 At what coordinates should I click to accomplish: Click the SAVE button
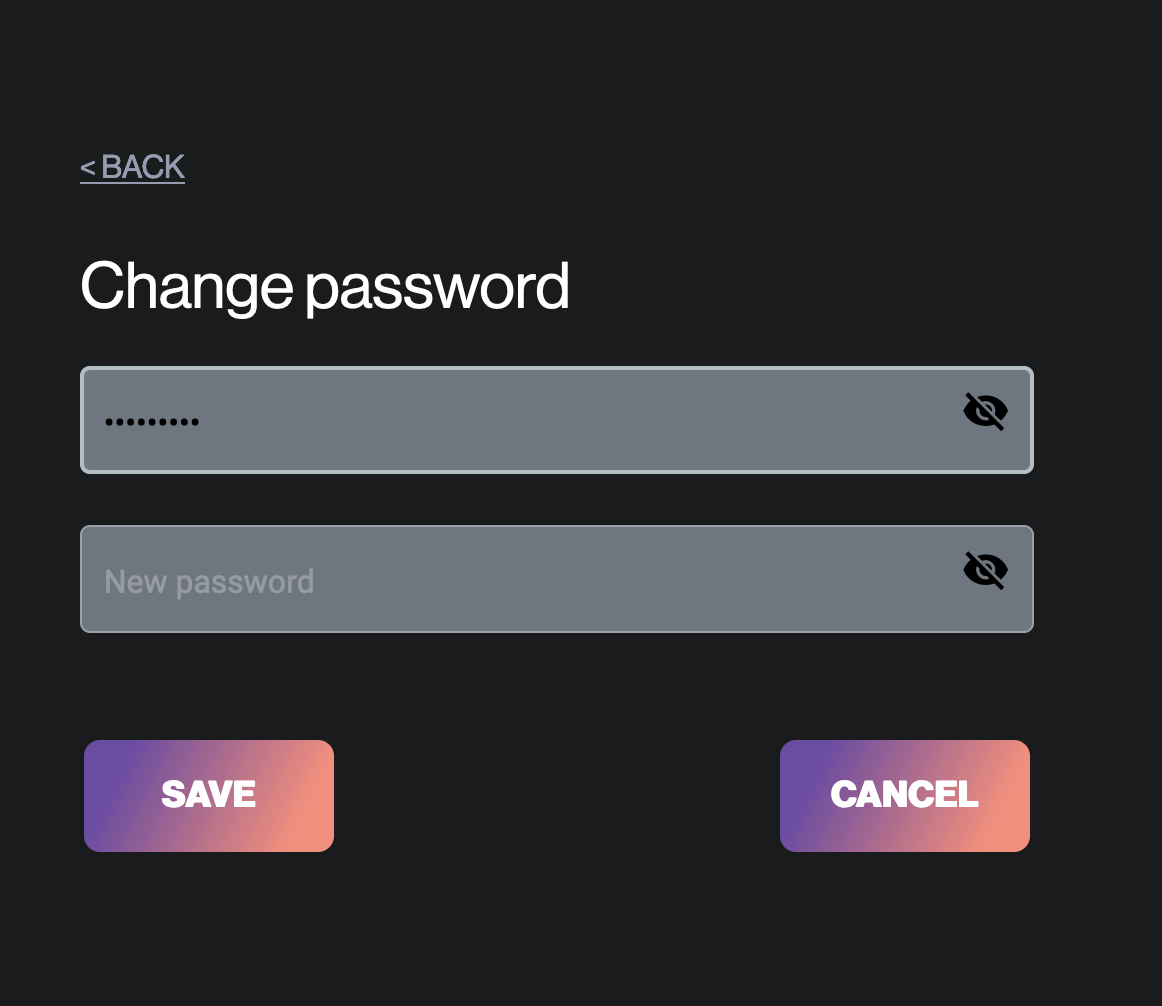click(x=208, y=795)
